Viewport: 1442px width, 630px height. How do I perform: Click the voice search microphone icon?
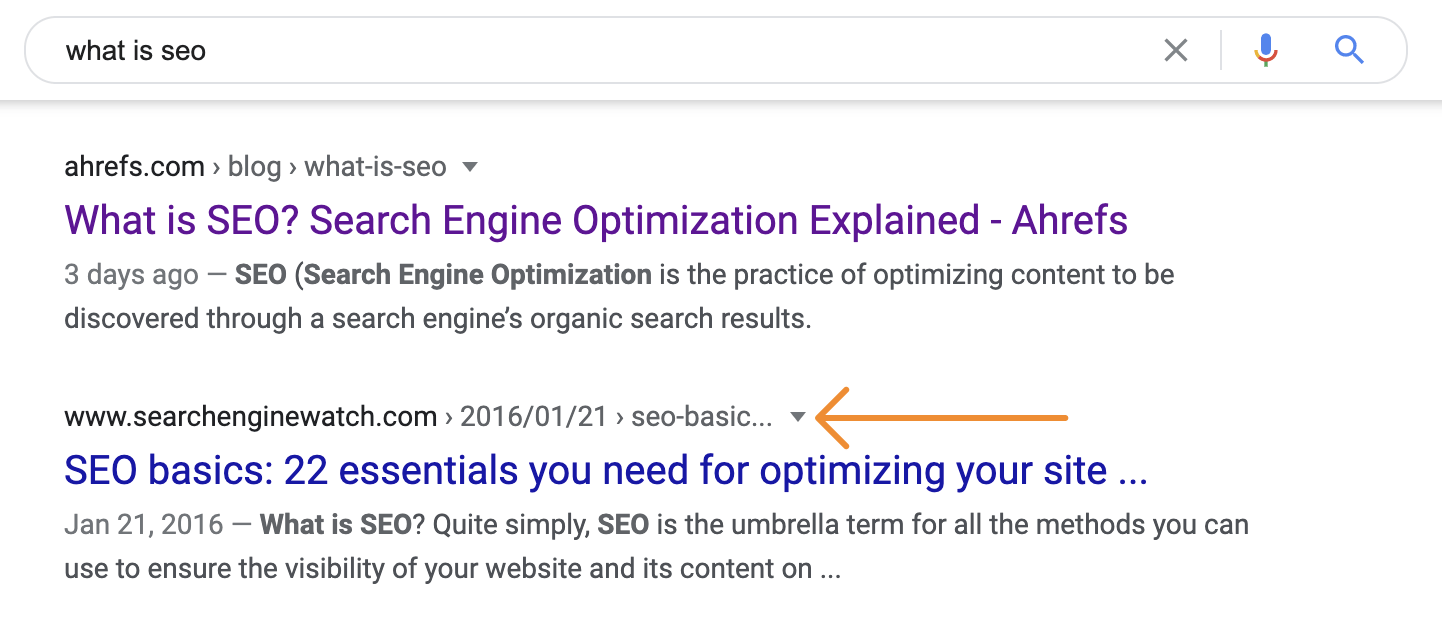1265,50
